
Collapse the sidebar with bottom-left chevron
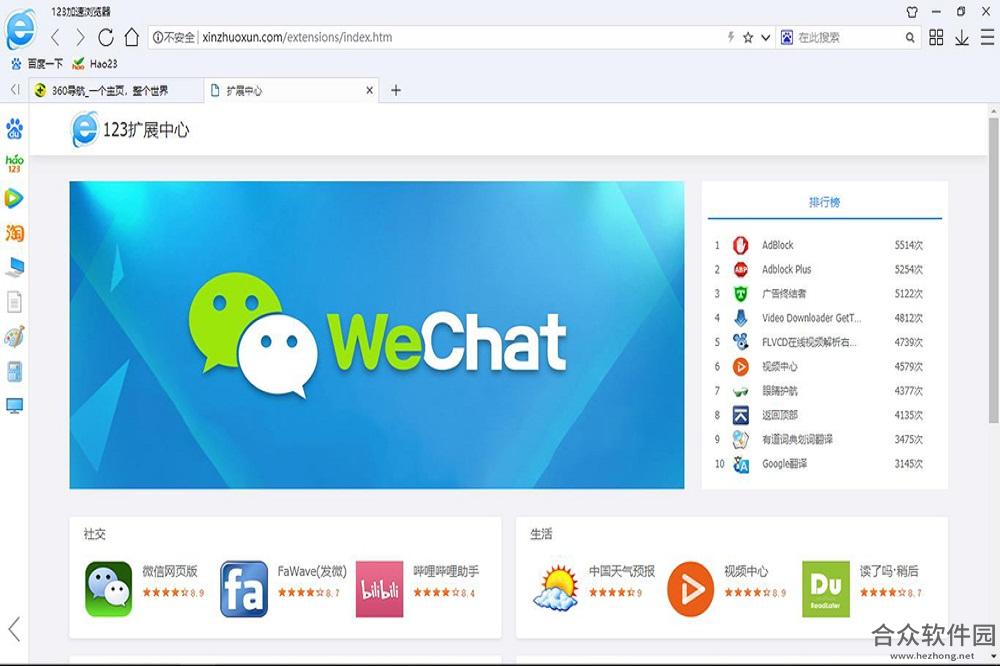coord(14,629)
